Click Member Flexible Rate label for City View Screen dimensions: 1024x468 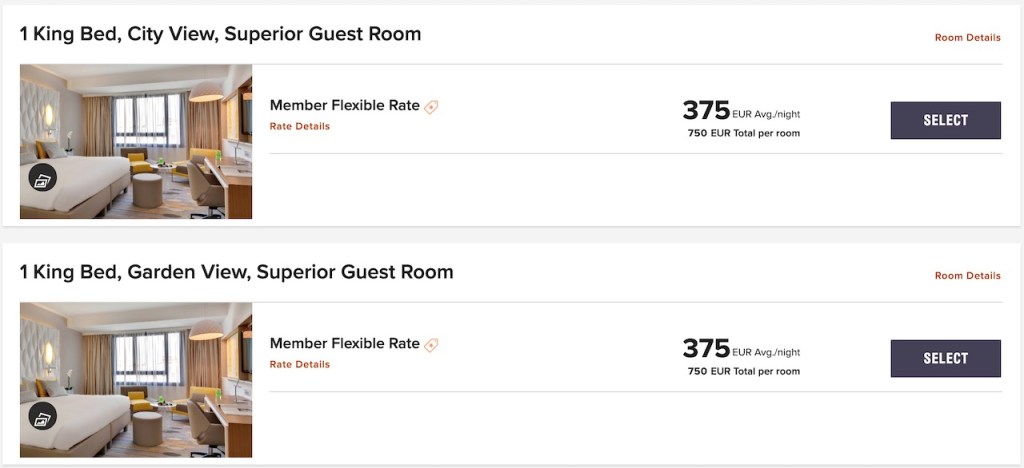[x=344, y=106]
